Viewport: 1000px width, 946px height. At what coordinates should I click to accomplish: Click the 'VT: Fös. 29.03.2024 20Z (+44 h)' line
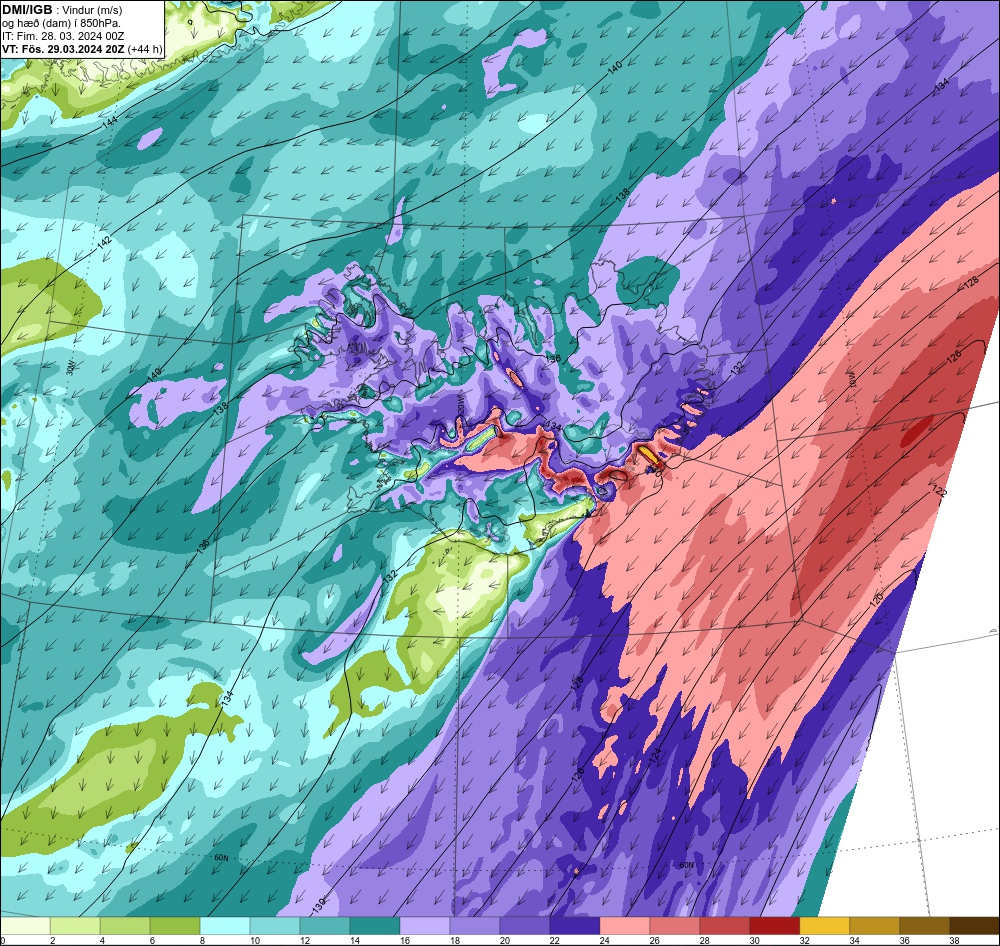click(82, 49)
